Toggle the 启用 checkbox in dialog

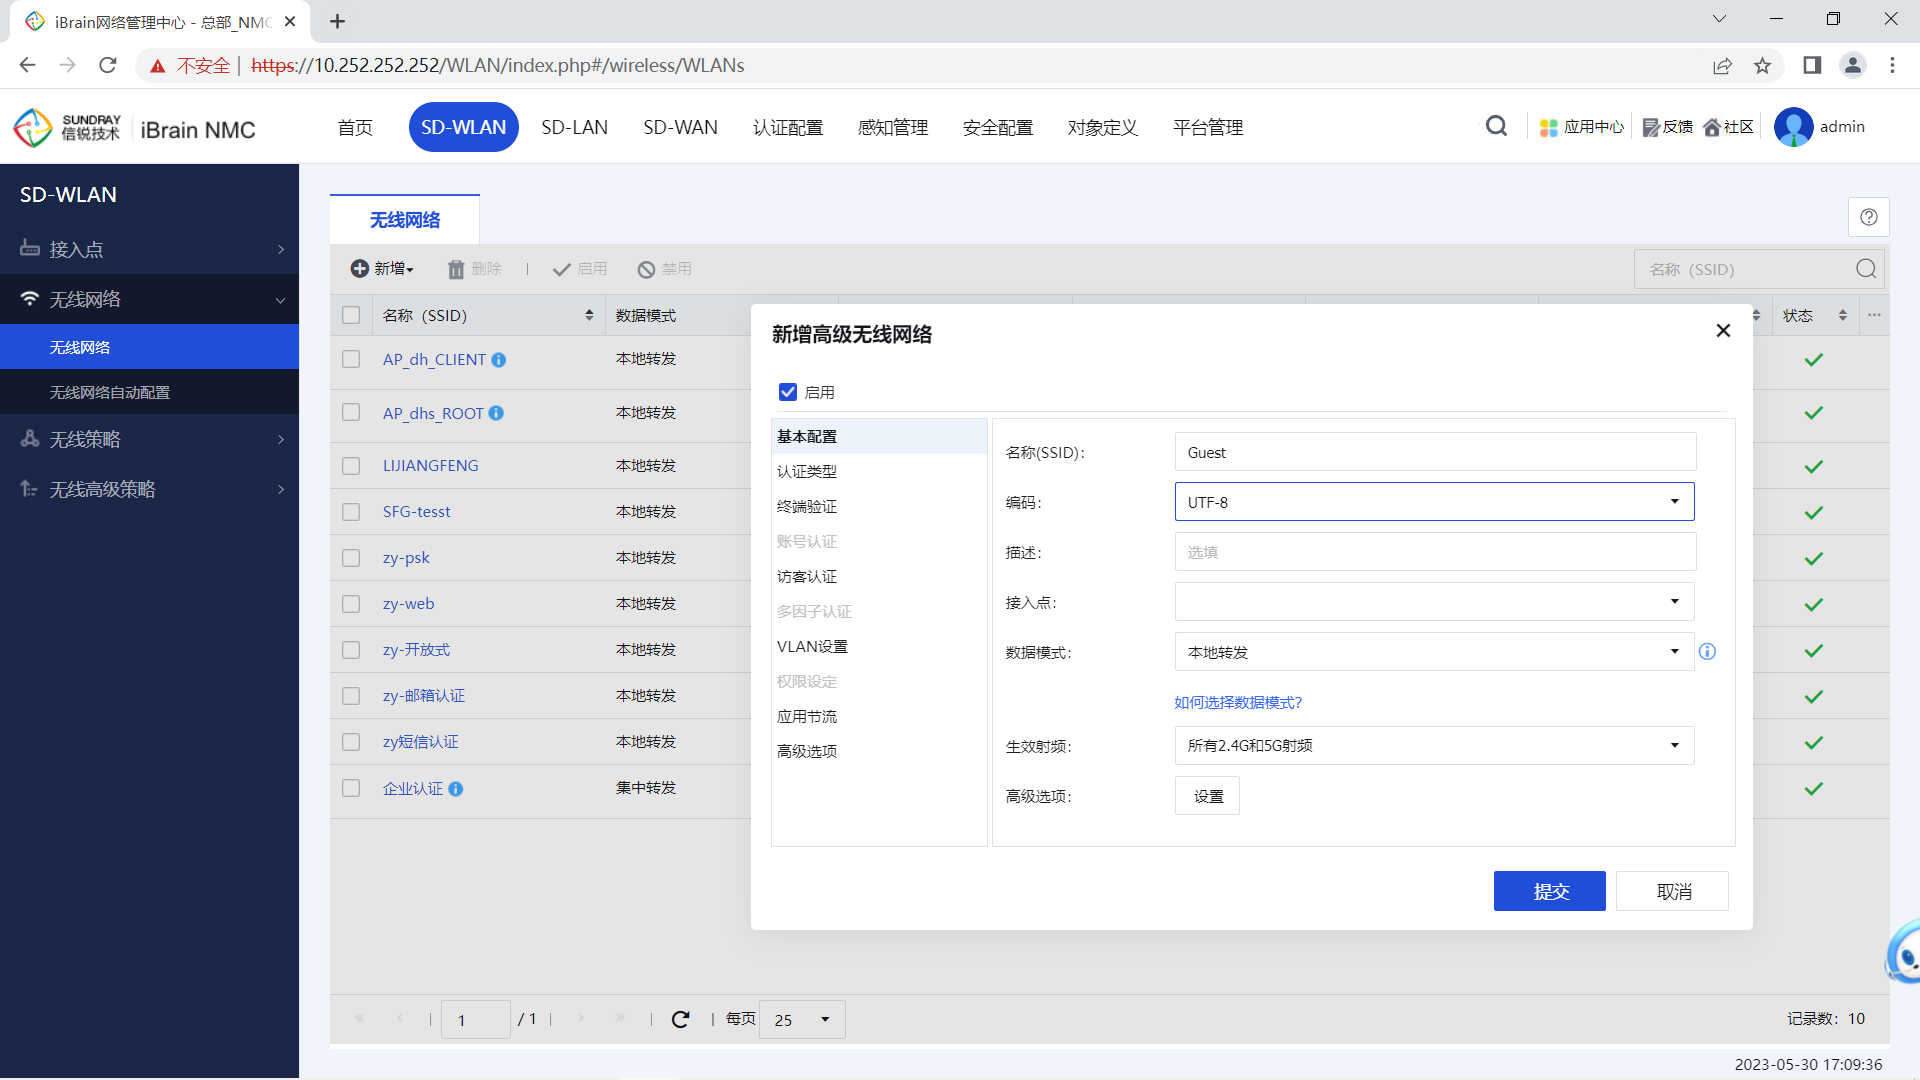(x=787, y=392)
